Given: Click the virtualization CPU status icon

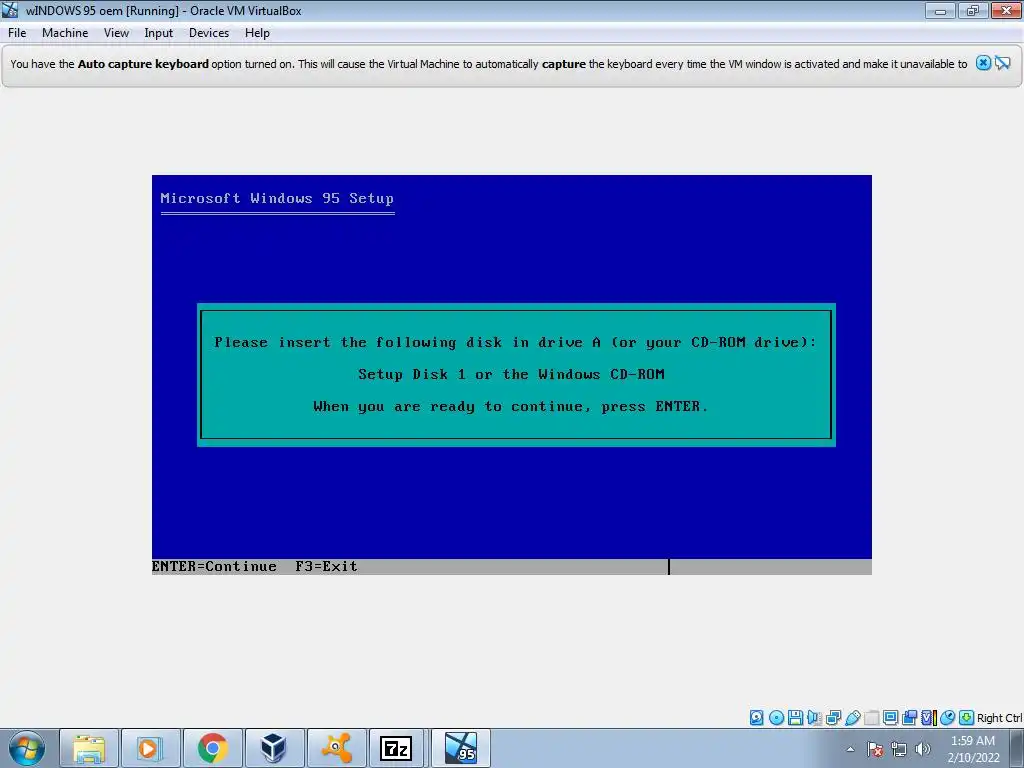Looking at the screenshot, I should tap(928, 718).
